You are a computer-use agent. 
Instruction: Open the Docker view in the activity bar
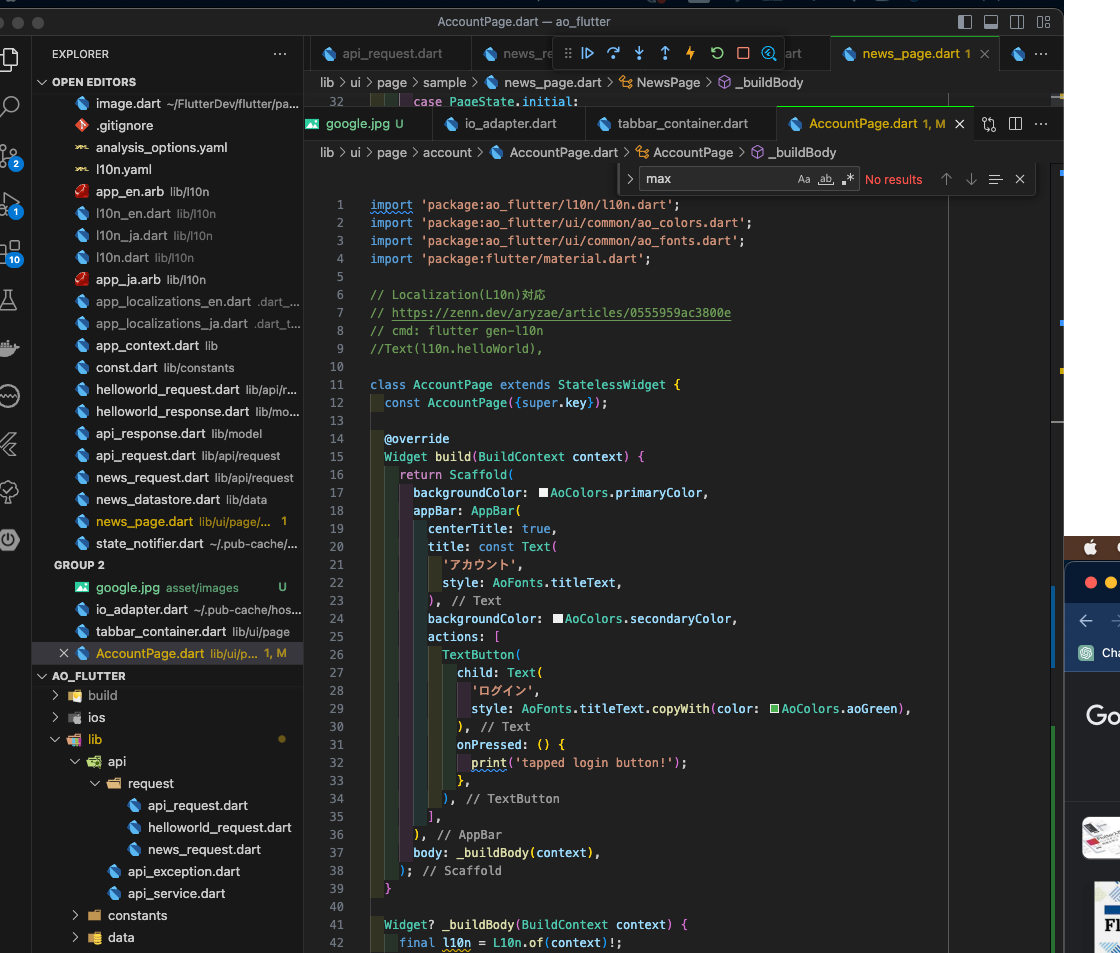coord(10,348)
